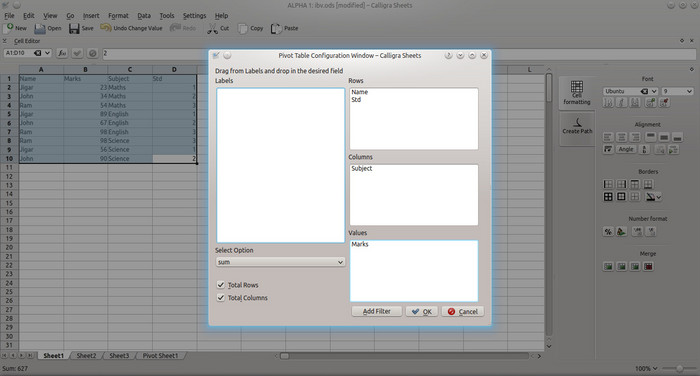Toggle the Total Rows checkbox

click(x=221, y=284)
